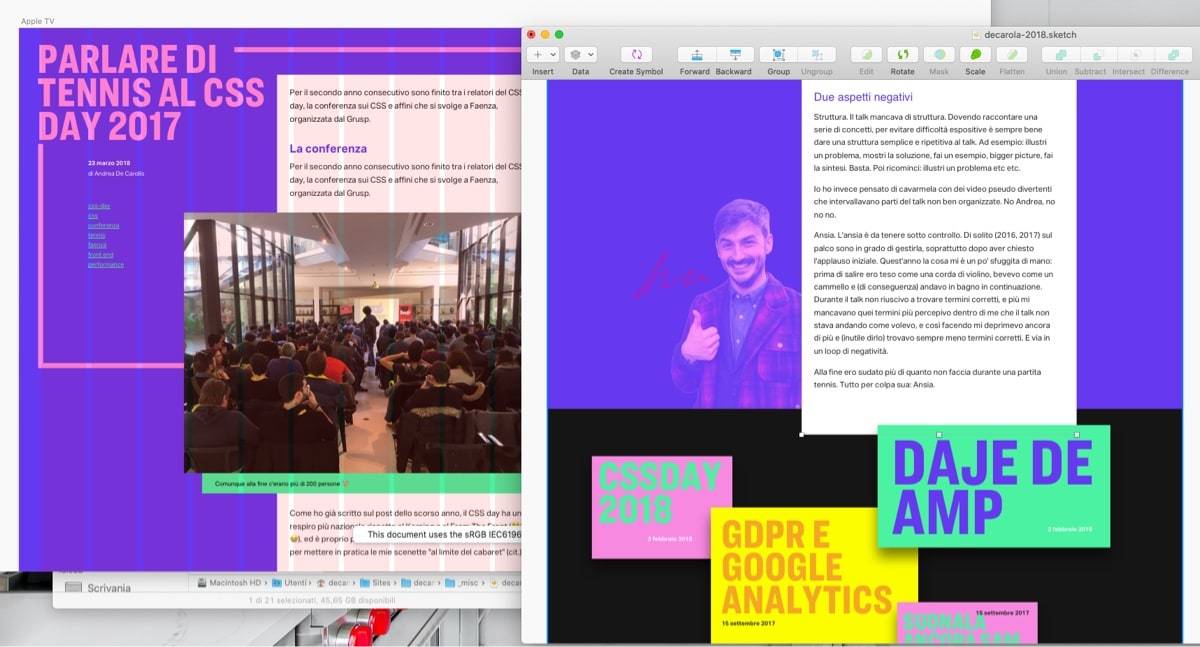The image size is (1200, 647).
Task: Click the Create Symbol toolbar icon
Action: point(636,55)
